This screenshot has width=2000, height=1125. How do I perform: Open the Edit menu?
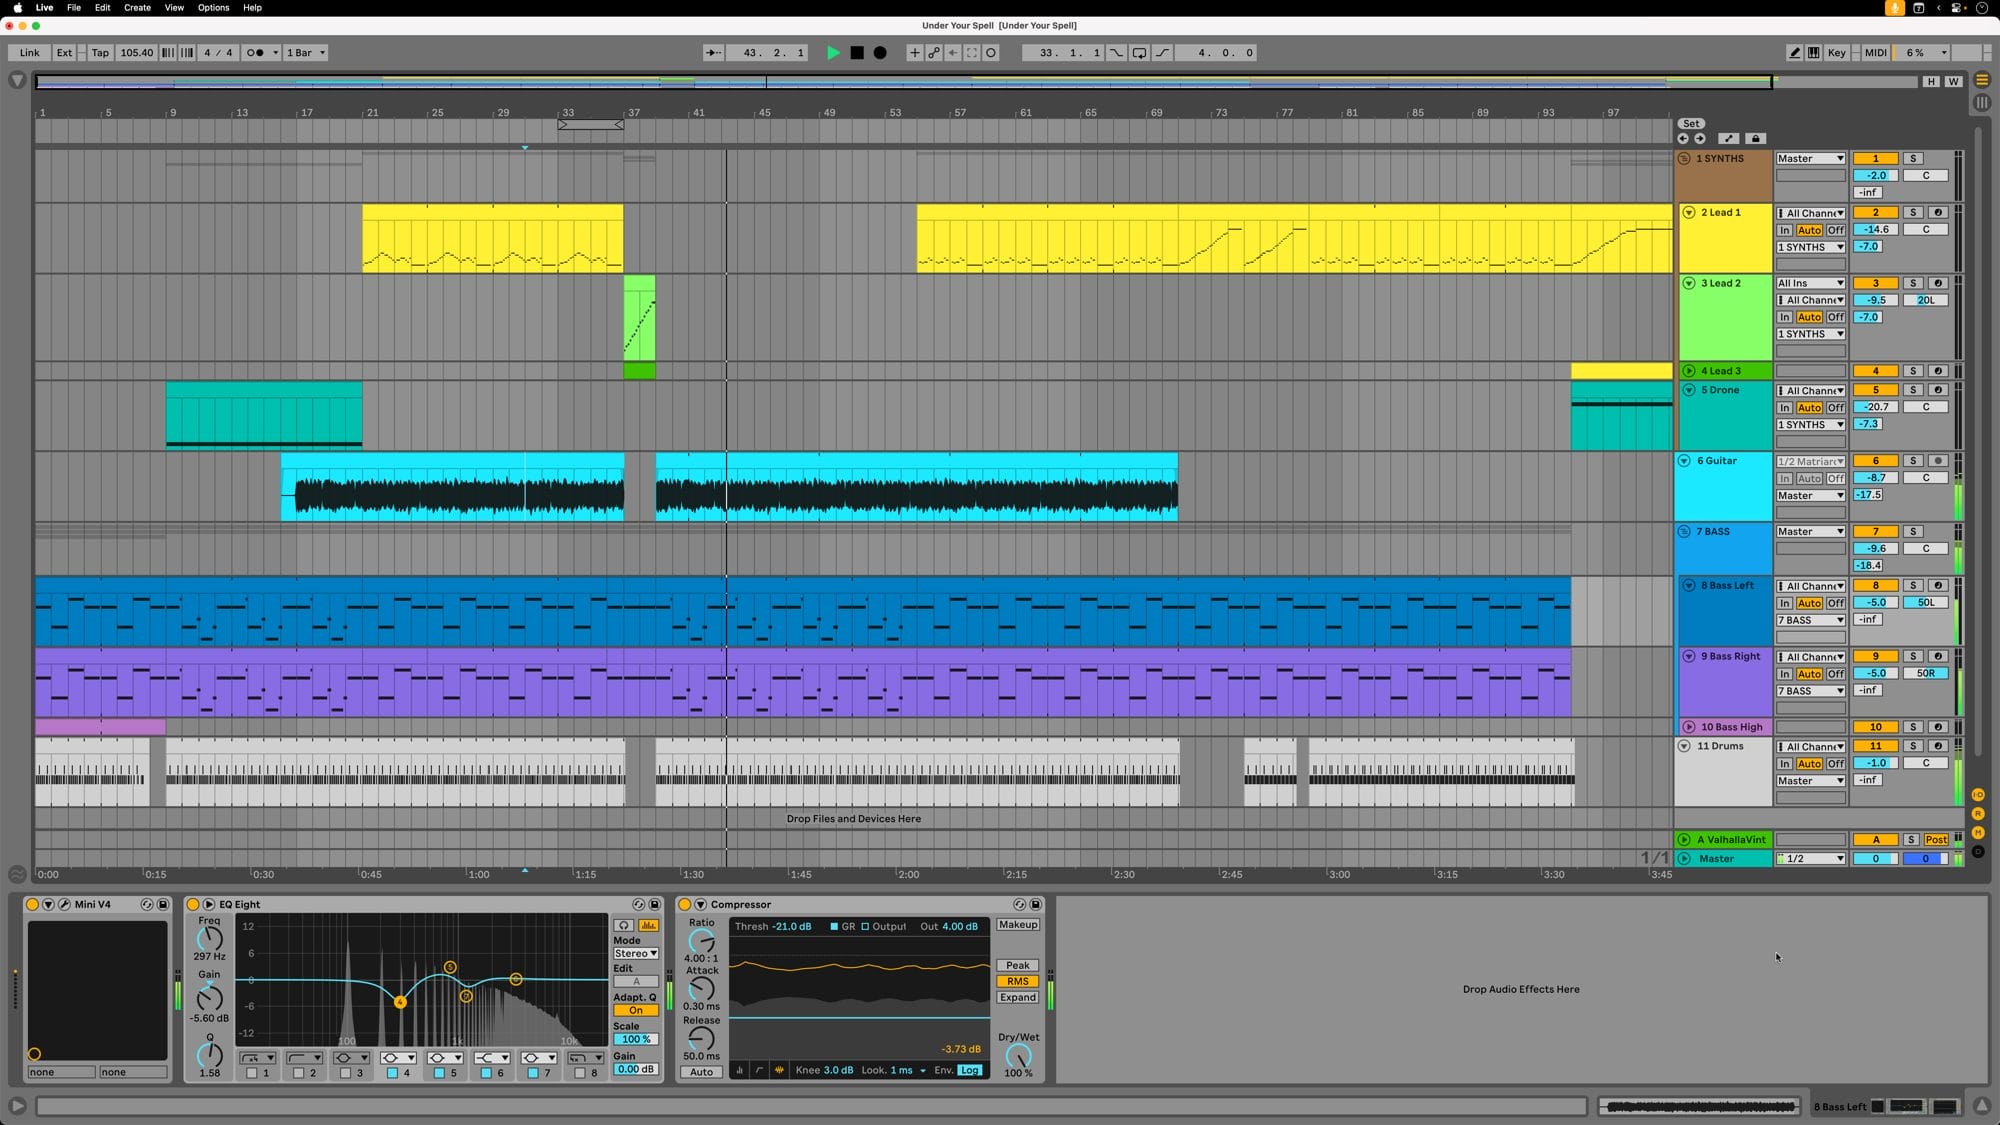[102, 8]
